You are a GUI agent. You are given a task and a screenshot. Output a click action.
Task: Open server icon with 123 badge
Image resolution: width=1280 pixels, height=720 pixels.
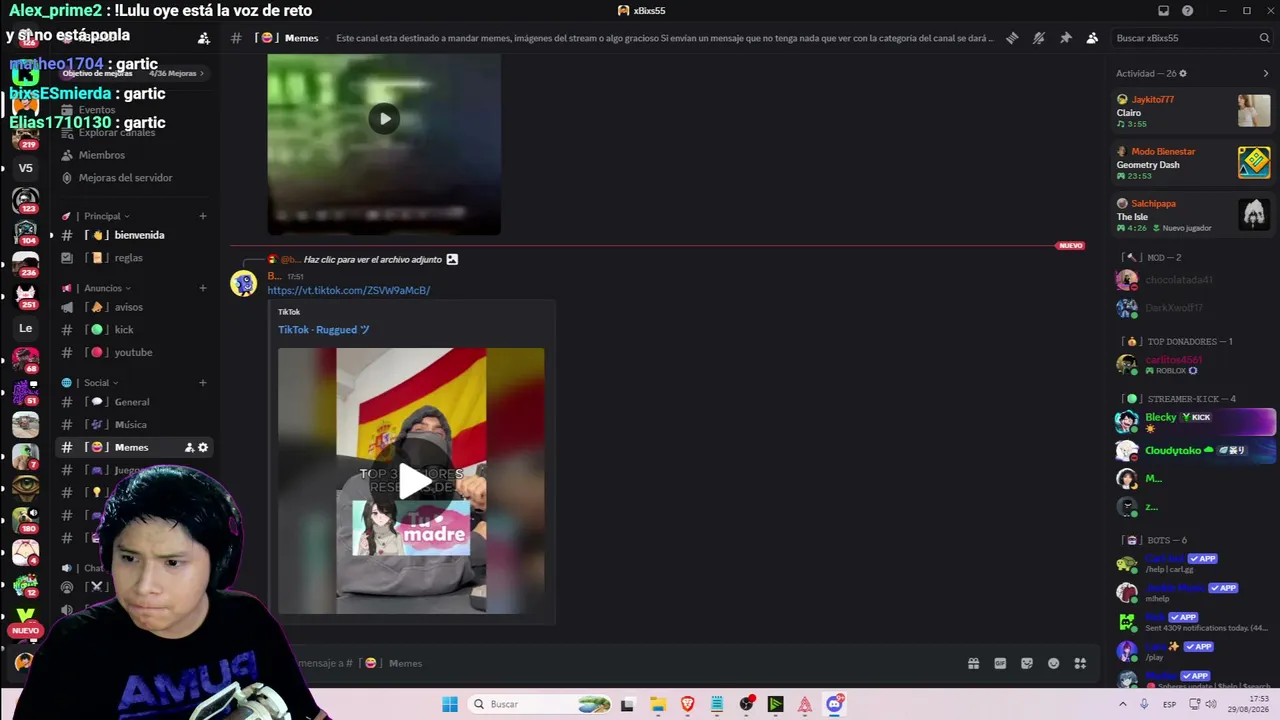click(x=26, y=200)
